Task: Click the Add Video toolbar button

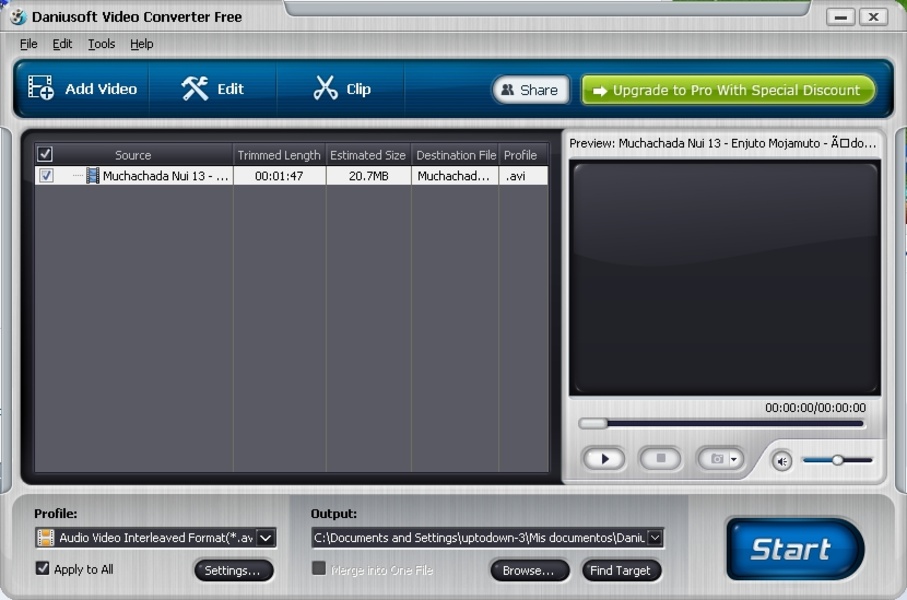Action: pyautogui.click(x=83, y=89)
